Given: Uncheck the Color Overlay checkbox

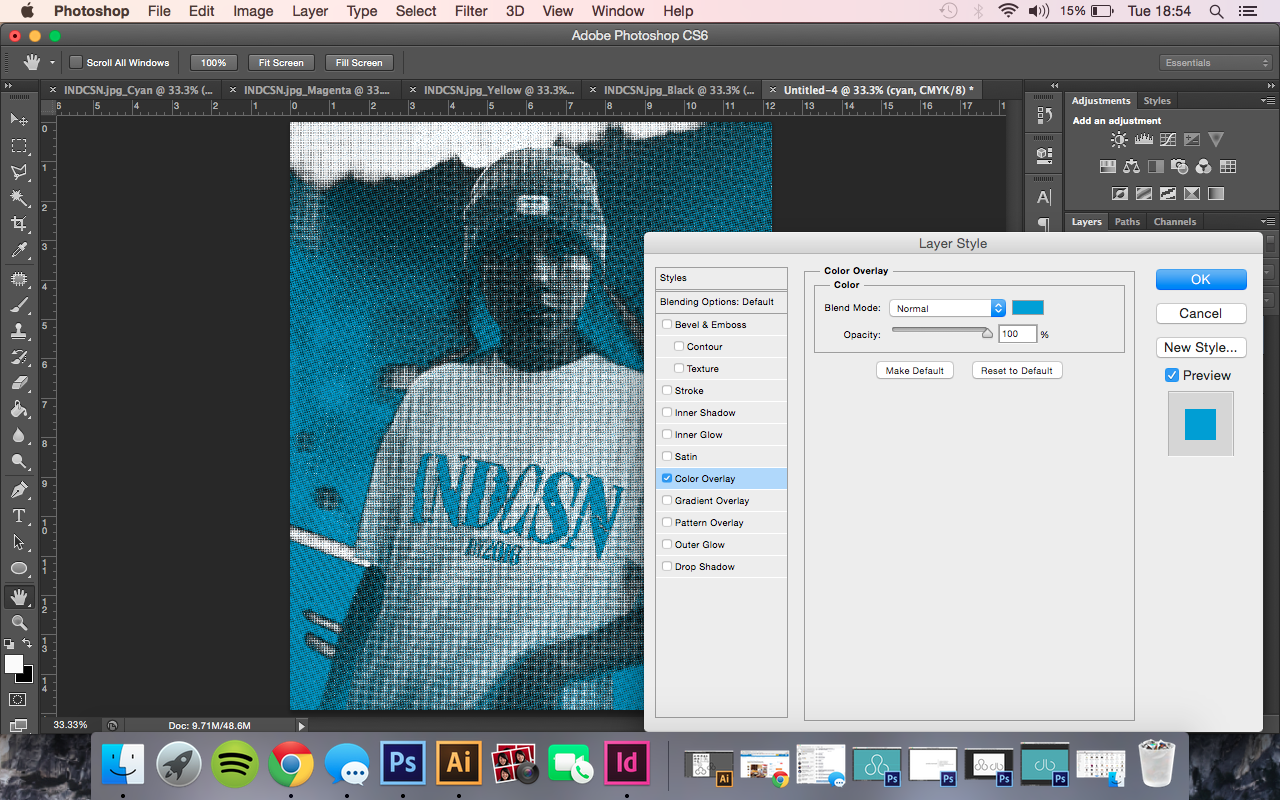Looking at the screenshot, I should 667,478.
